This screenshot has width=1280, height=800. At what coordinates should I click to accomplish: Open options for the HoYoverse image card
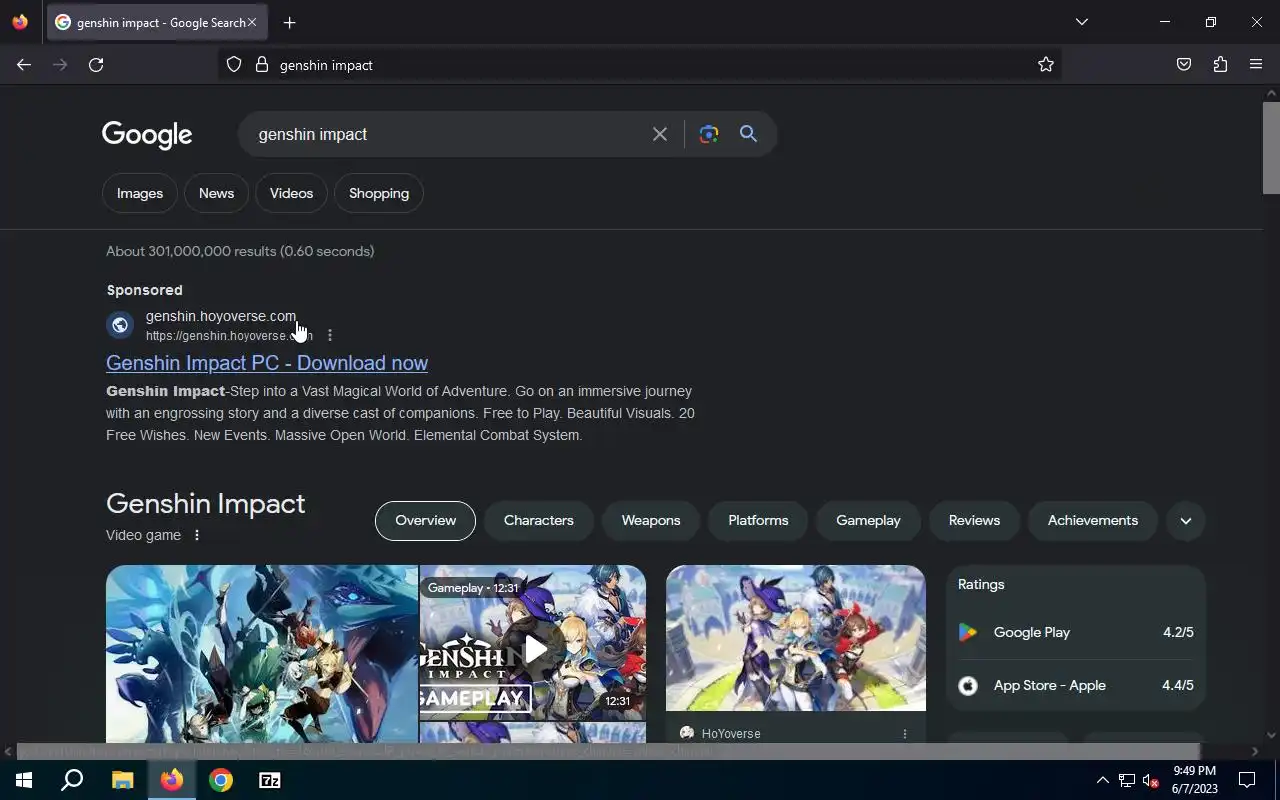click(905, 734)
